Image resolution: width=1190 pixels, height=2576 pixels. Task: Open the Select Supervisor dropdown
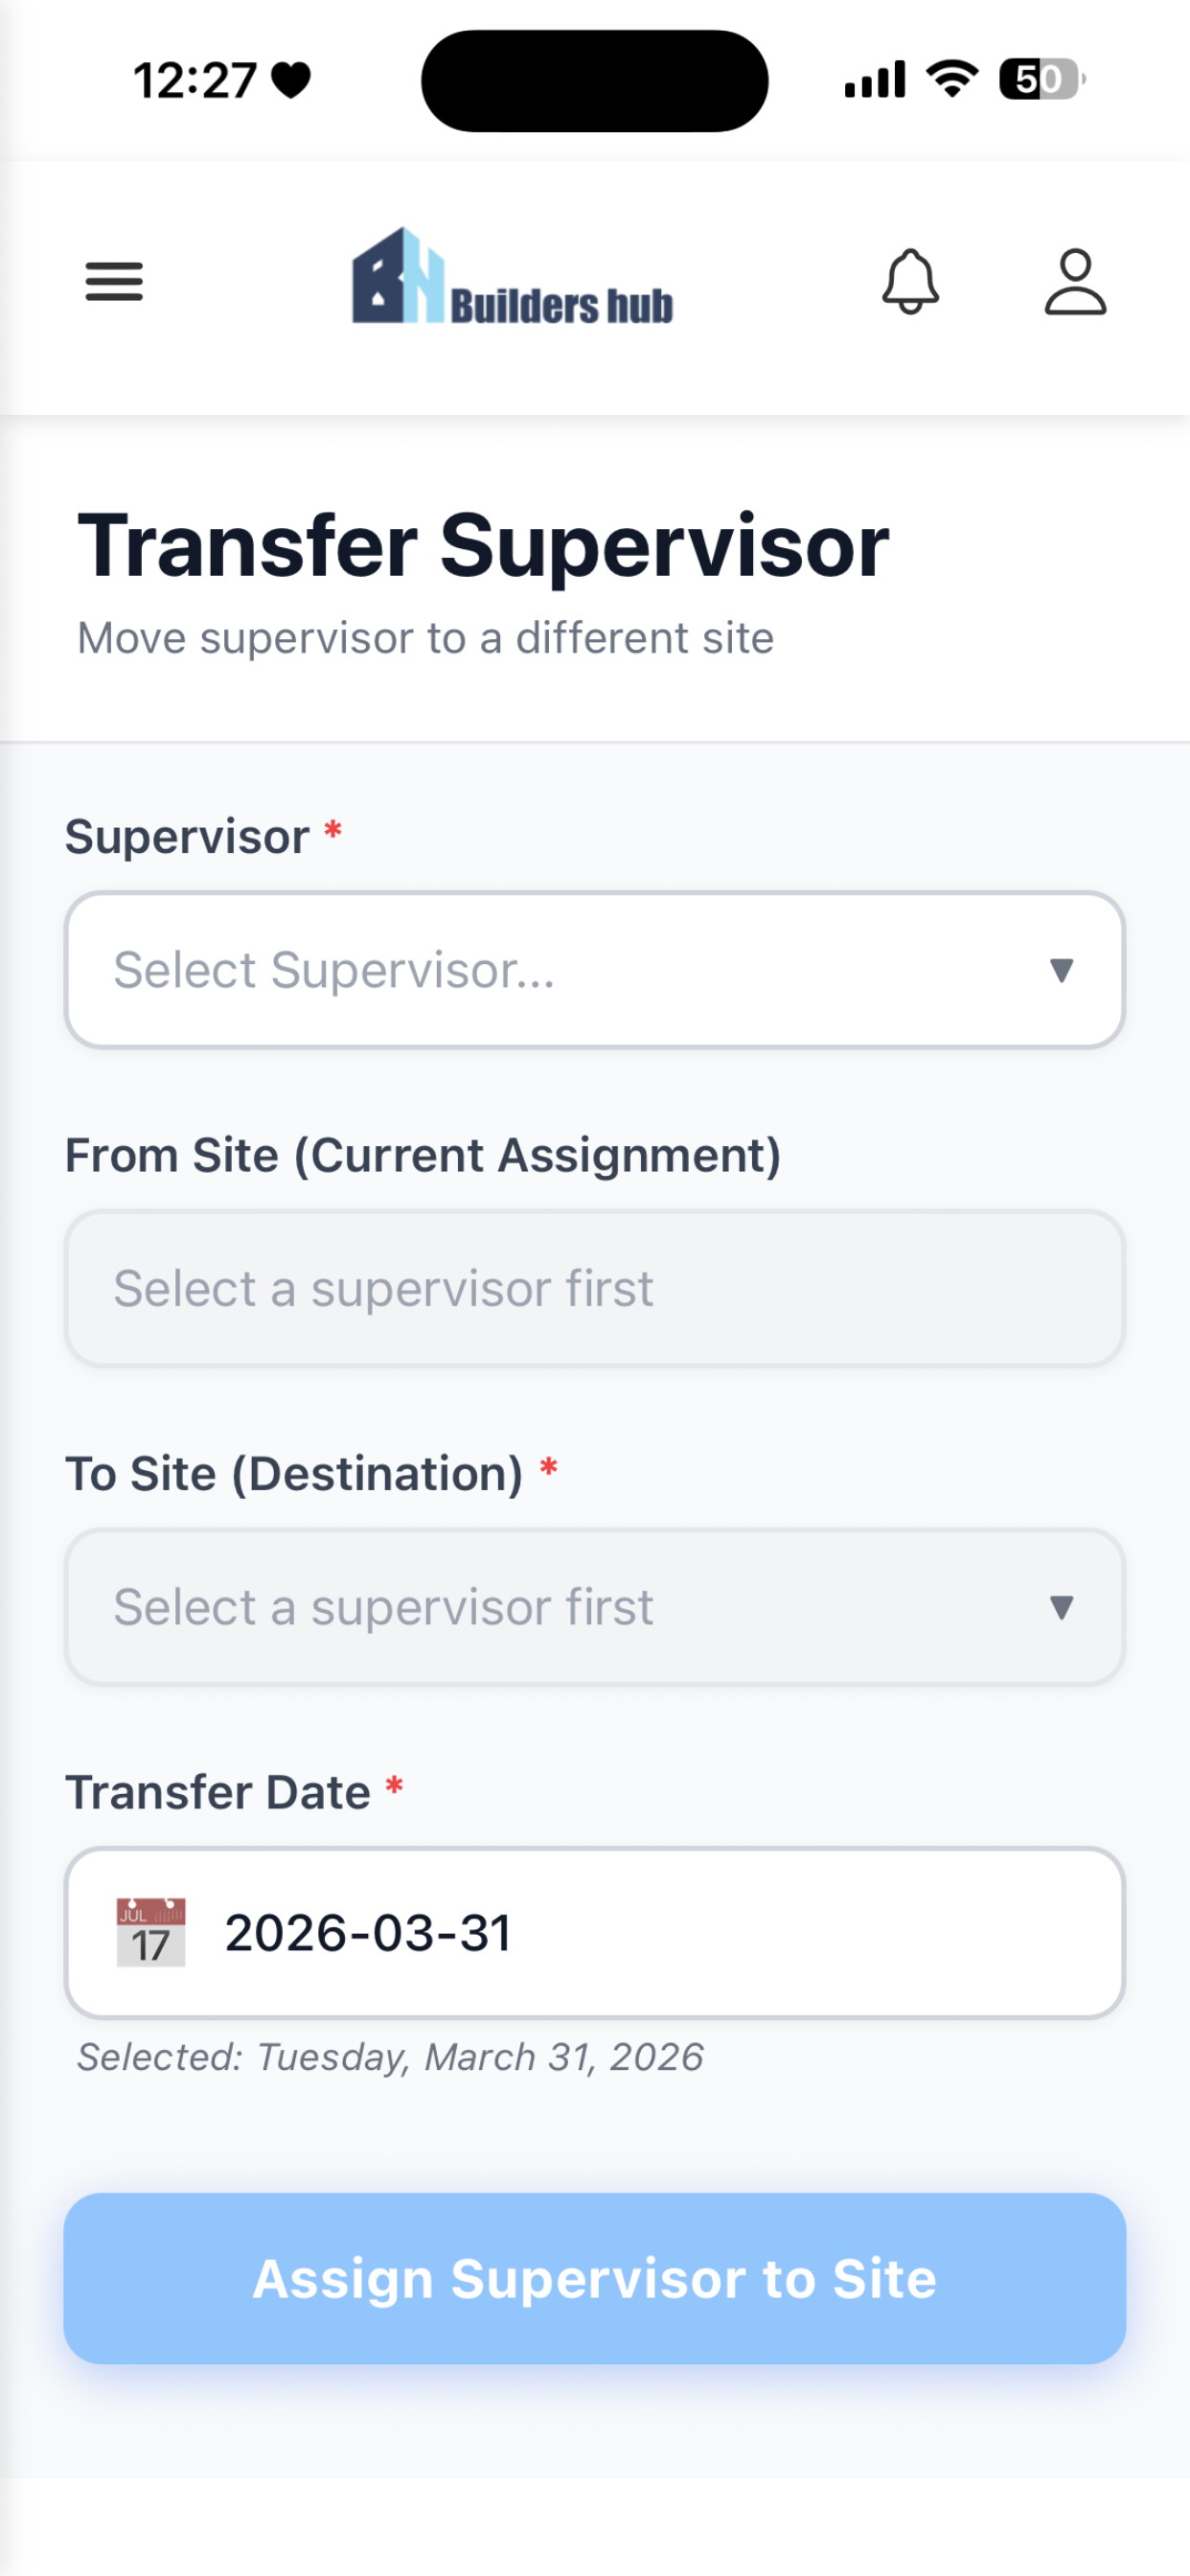tap(595, 970)
